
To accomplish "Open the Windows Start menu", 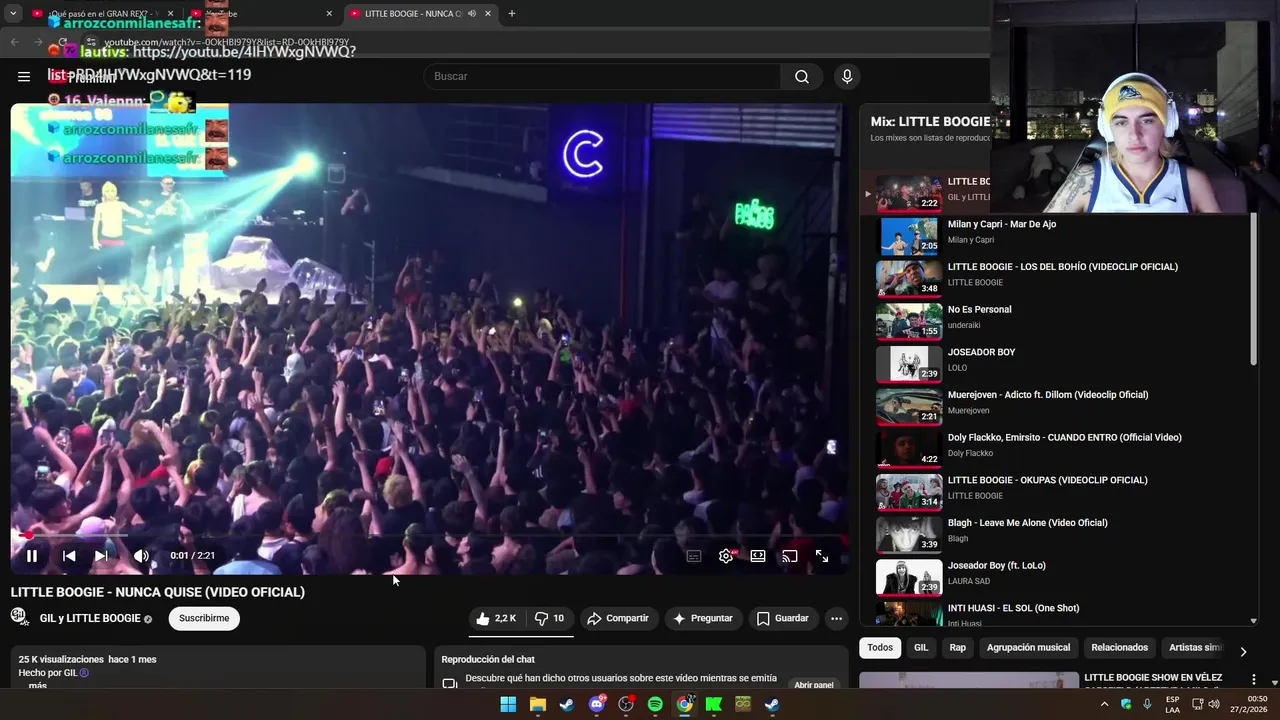I will [x=508, y=705].
